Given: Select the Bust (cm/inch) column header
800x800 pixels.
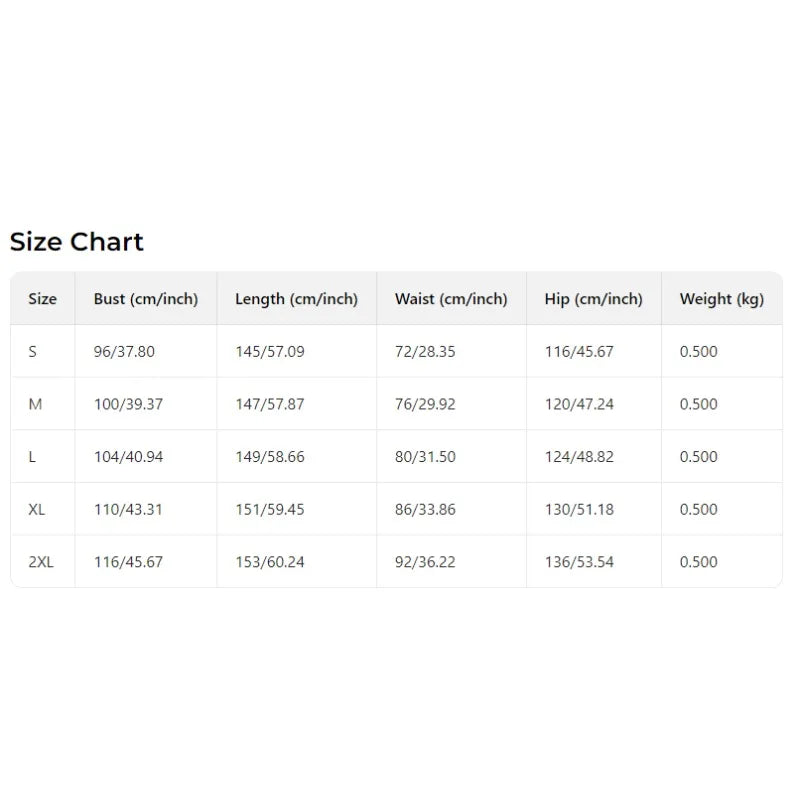Looking at the screenshot, I should pos(146,299).
